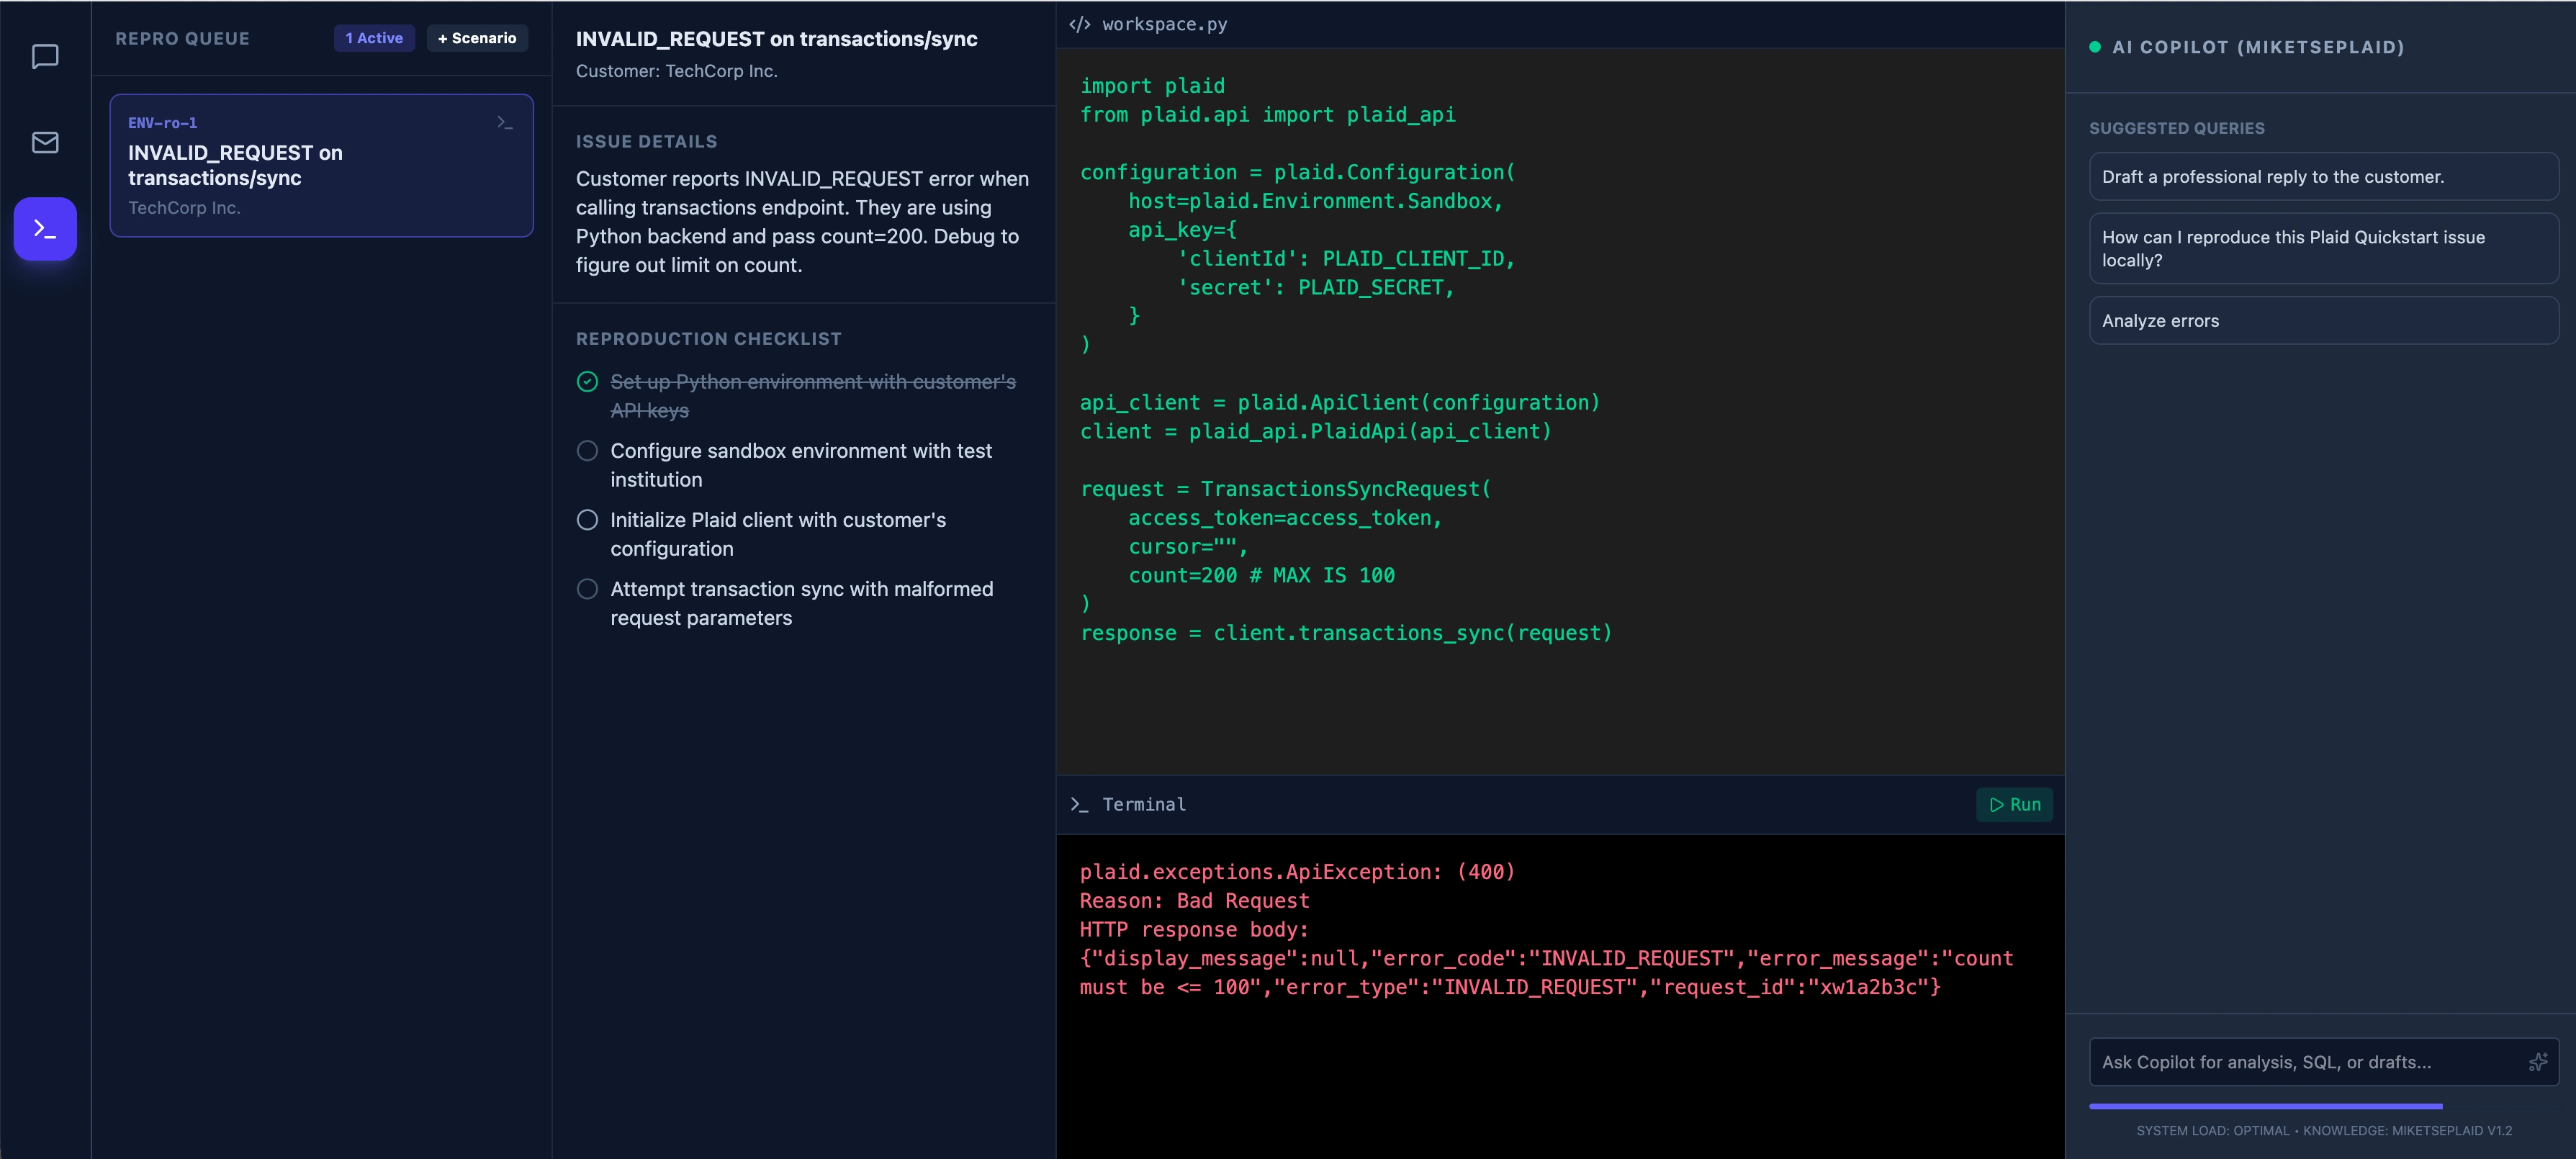The image size is (2576, 1159).
Task: Click INVALID_REQUEST on transactions/sync page title
Action: coord(776,39)
